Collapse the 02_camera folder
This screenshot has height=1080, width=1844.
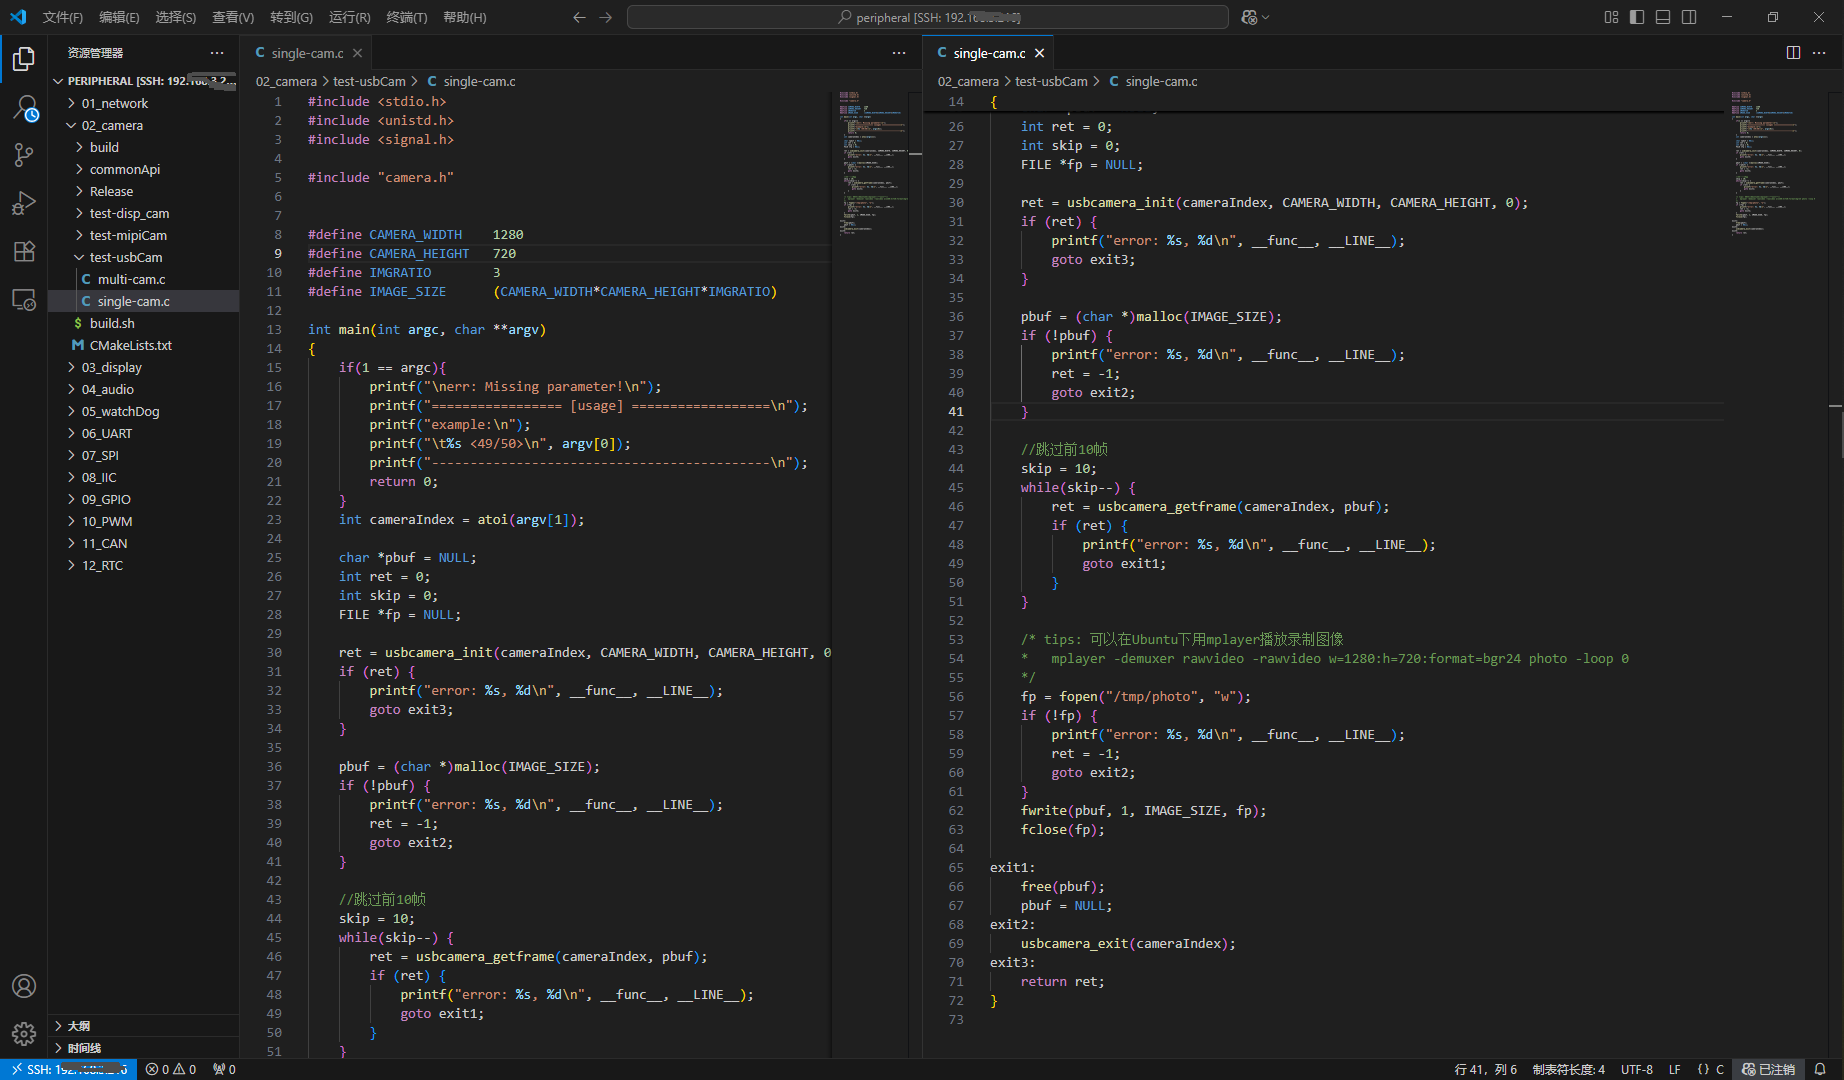pyautogui.click(x=143, y=125)
